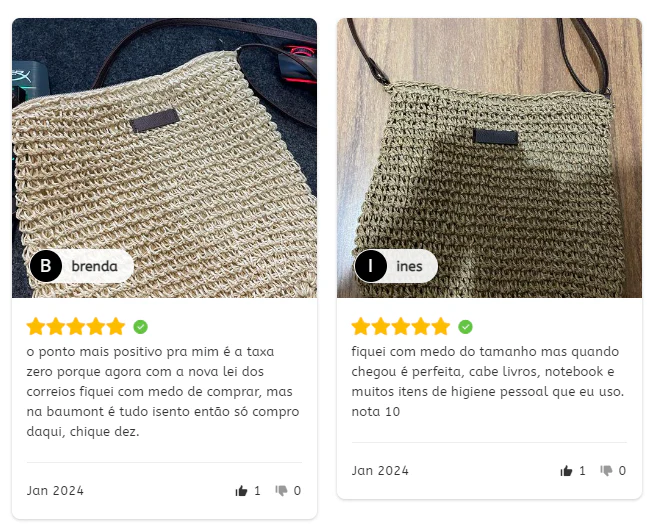Click brenda's review text about taxa zero
The image size is (647, 526).
coord(163,392)
